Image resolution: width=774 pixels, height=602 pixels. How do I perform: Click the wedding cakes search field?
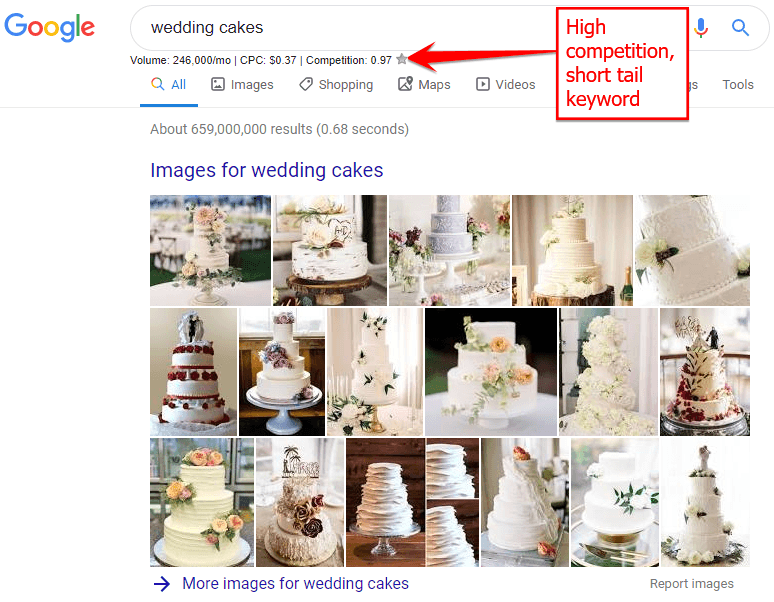click(x=346, y=28)
